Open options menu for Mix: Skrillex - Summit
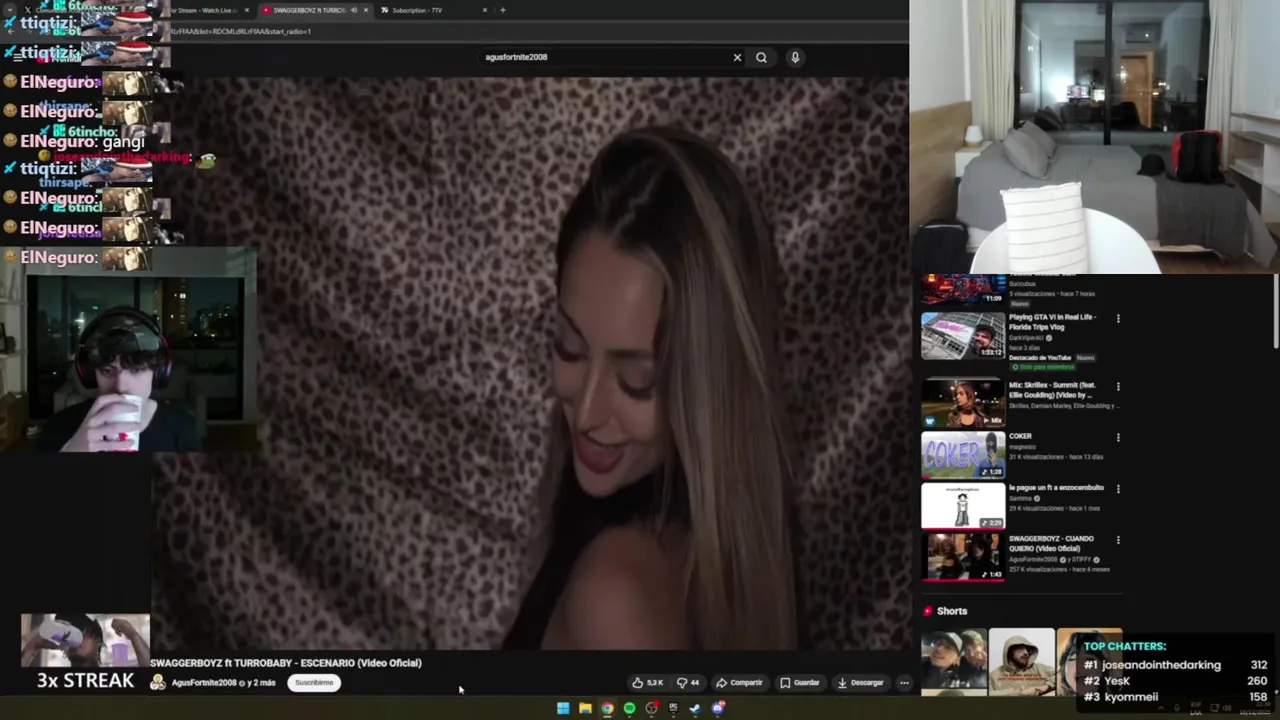This screenshot has height=720, width=1280. [1118, 387]
